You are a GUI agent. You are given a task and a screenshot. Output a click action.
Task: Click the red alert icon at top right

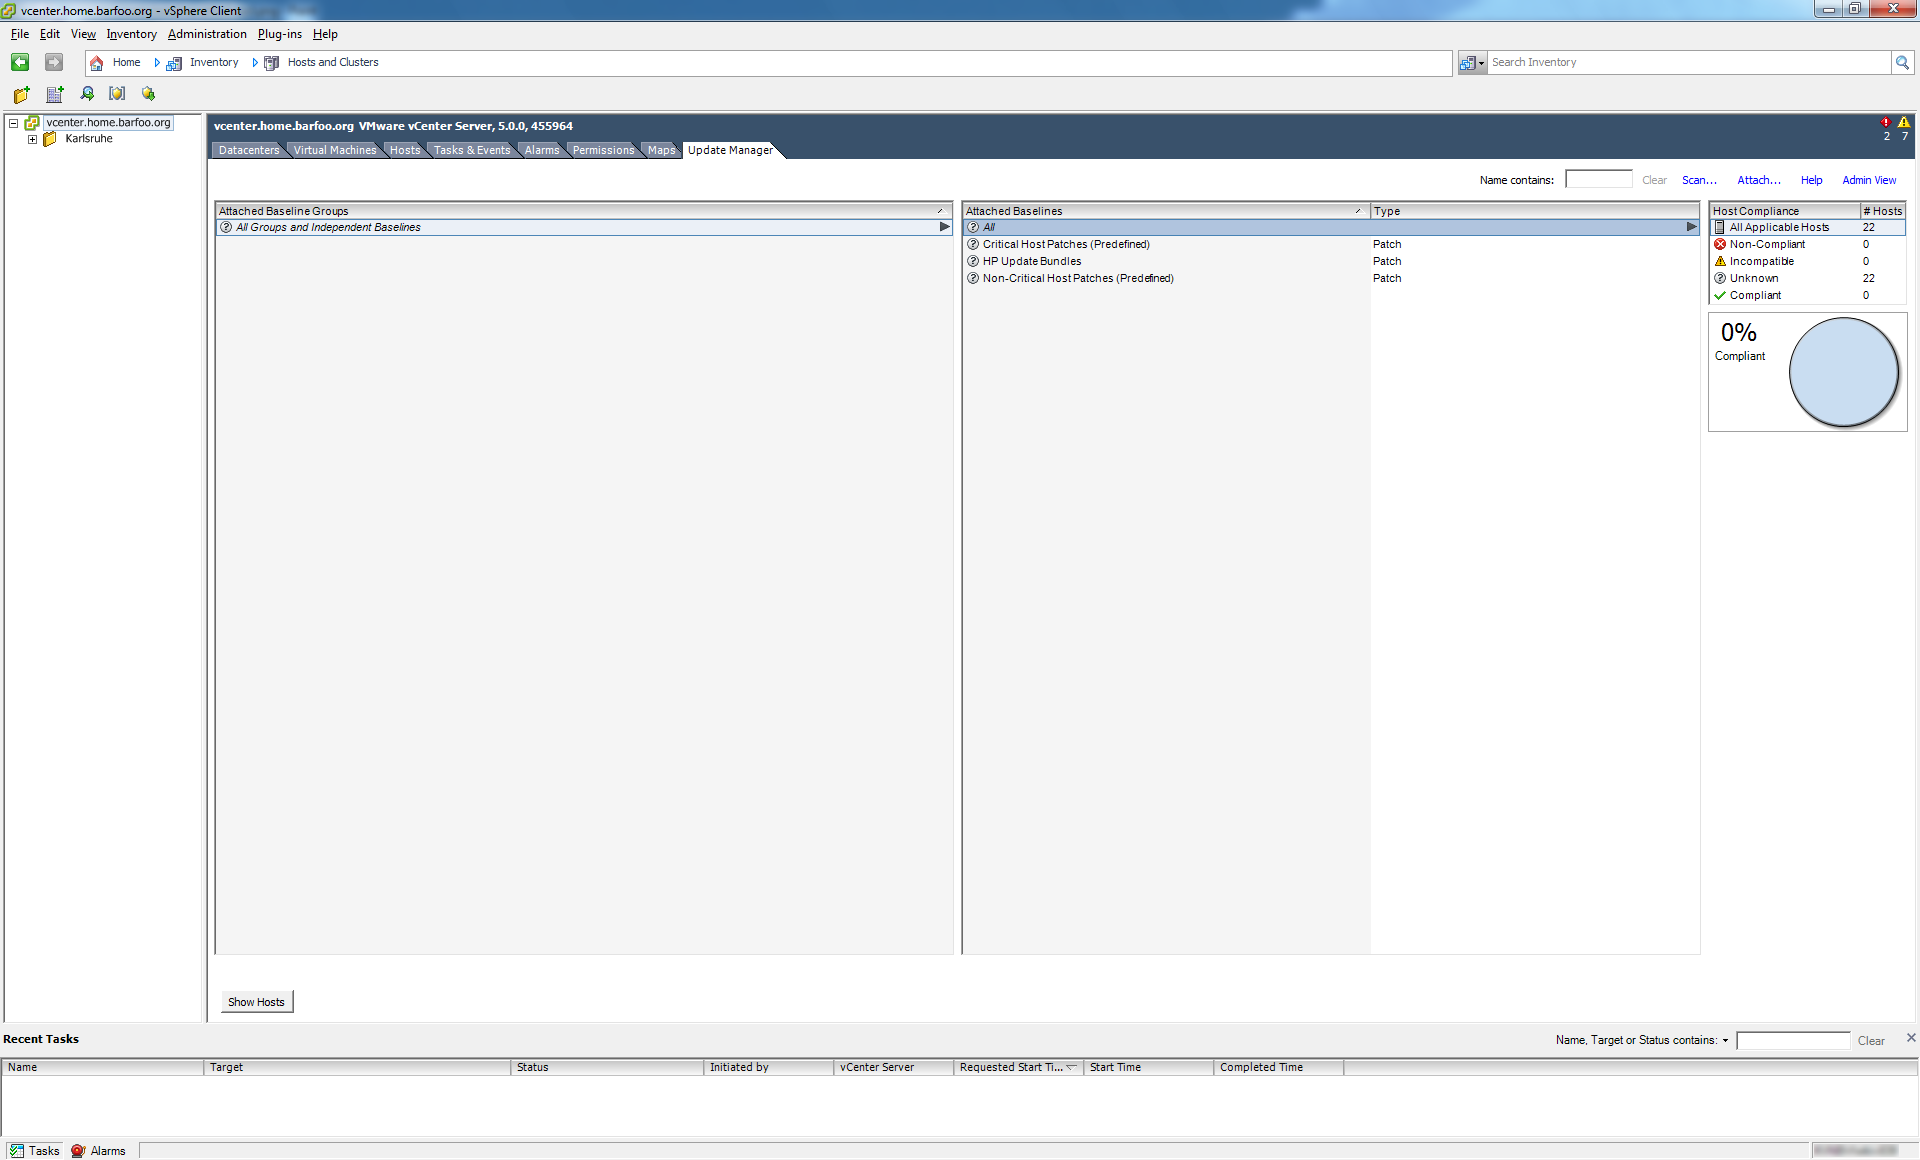(x=1885, y=122)
